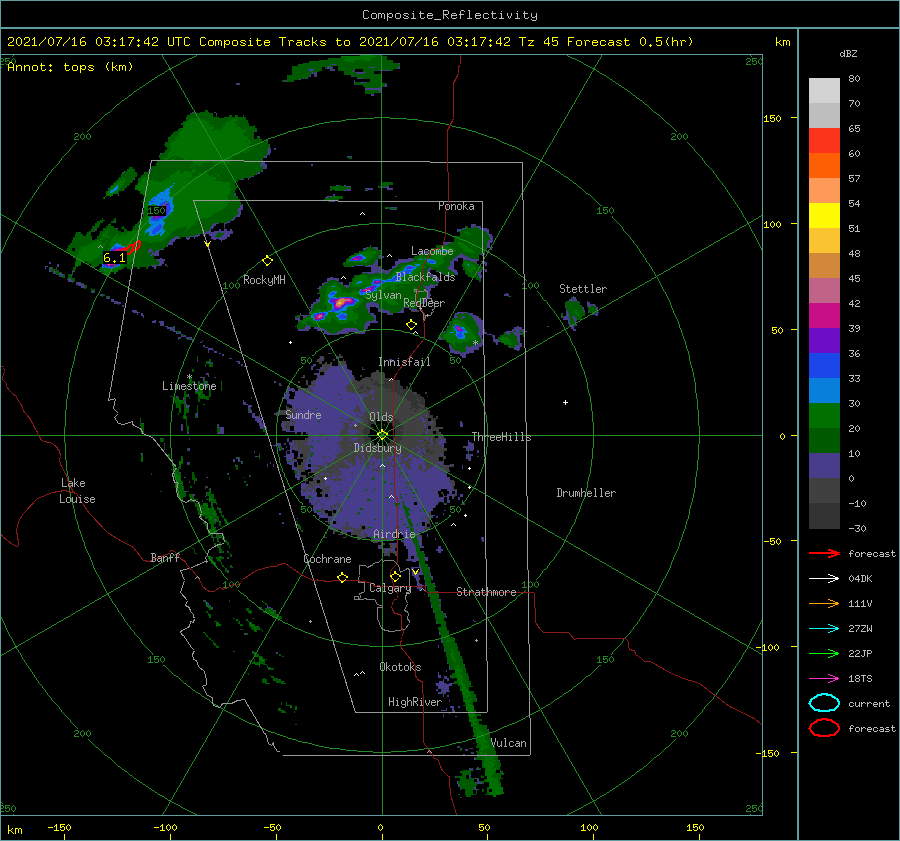Image resolution: width=900 pixels, height=841 pixels.
Task: Click the Composite_Reflectivity title
Action: pos(450,15)
